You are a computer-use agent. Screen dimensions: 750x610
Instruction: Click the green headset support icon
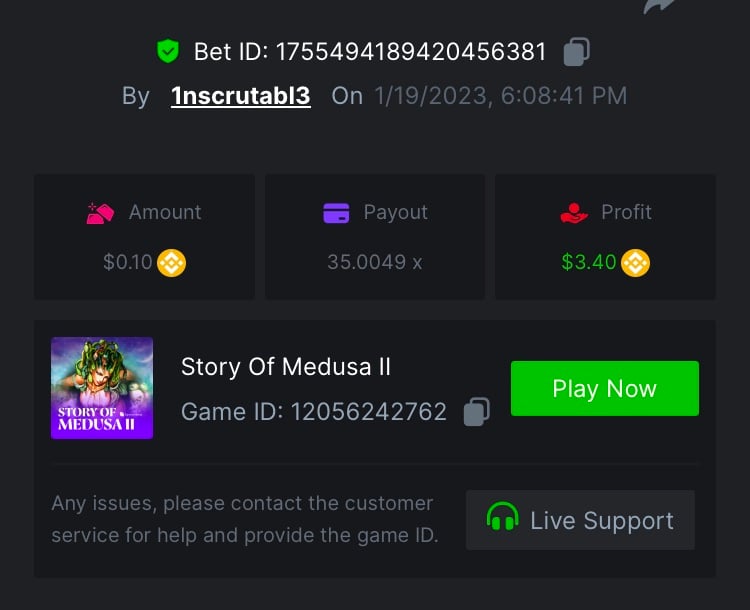tap(502, 519)
